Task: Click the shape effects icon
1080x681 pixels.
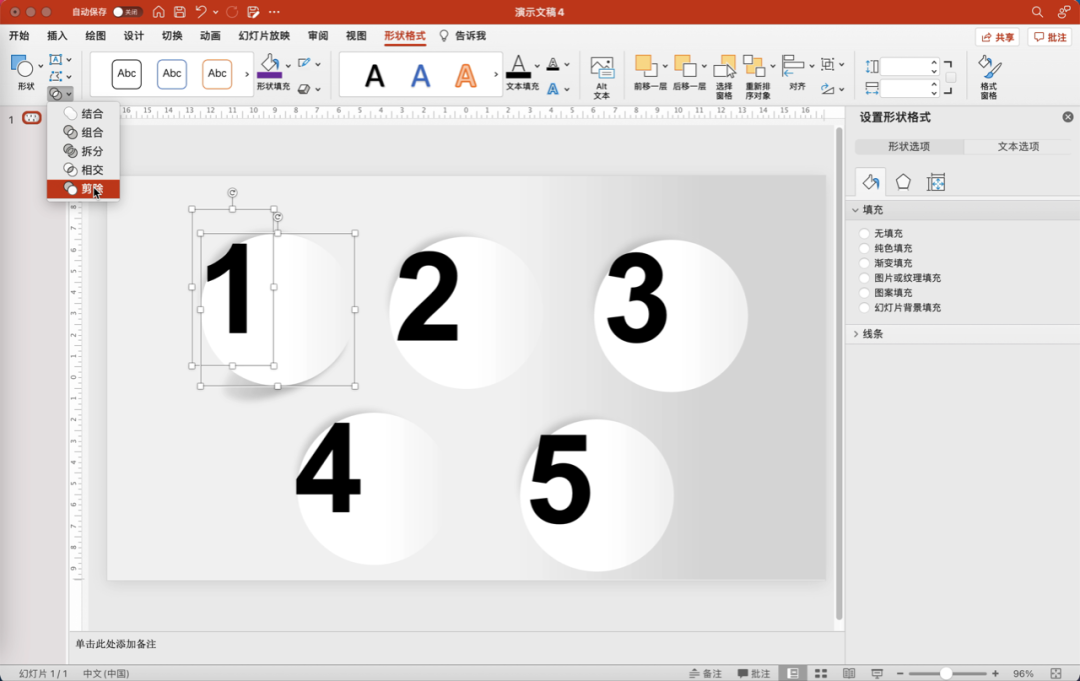Action: point(304,89)
